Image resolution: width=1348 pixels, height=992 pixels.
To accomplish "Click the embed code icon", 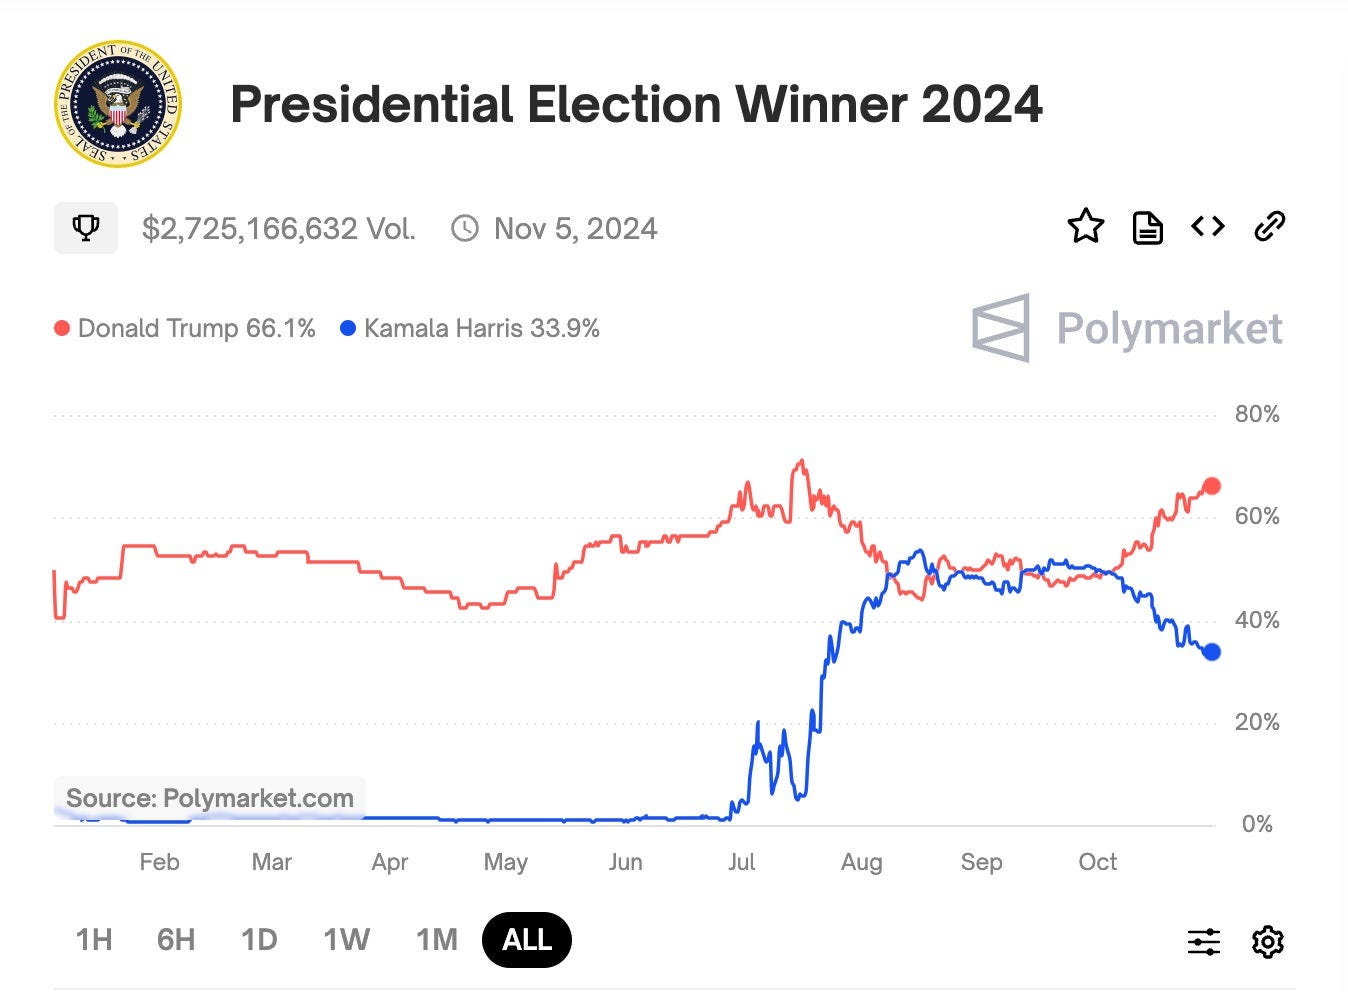I will 1207,227.
